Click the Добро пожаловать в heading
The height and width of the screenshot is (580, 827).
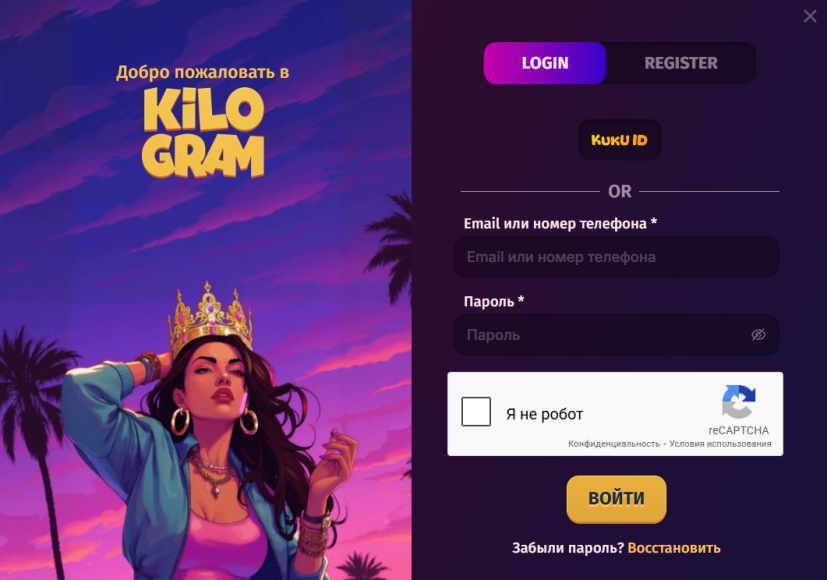coord(203,72)
